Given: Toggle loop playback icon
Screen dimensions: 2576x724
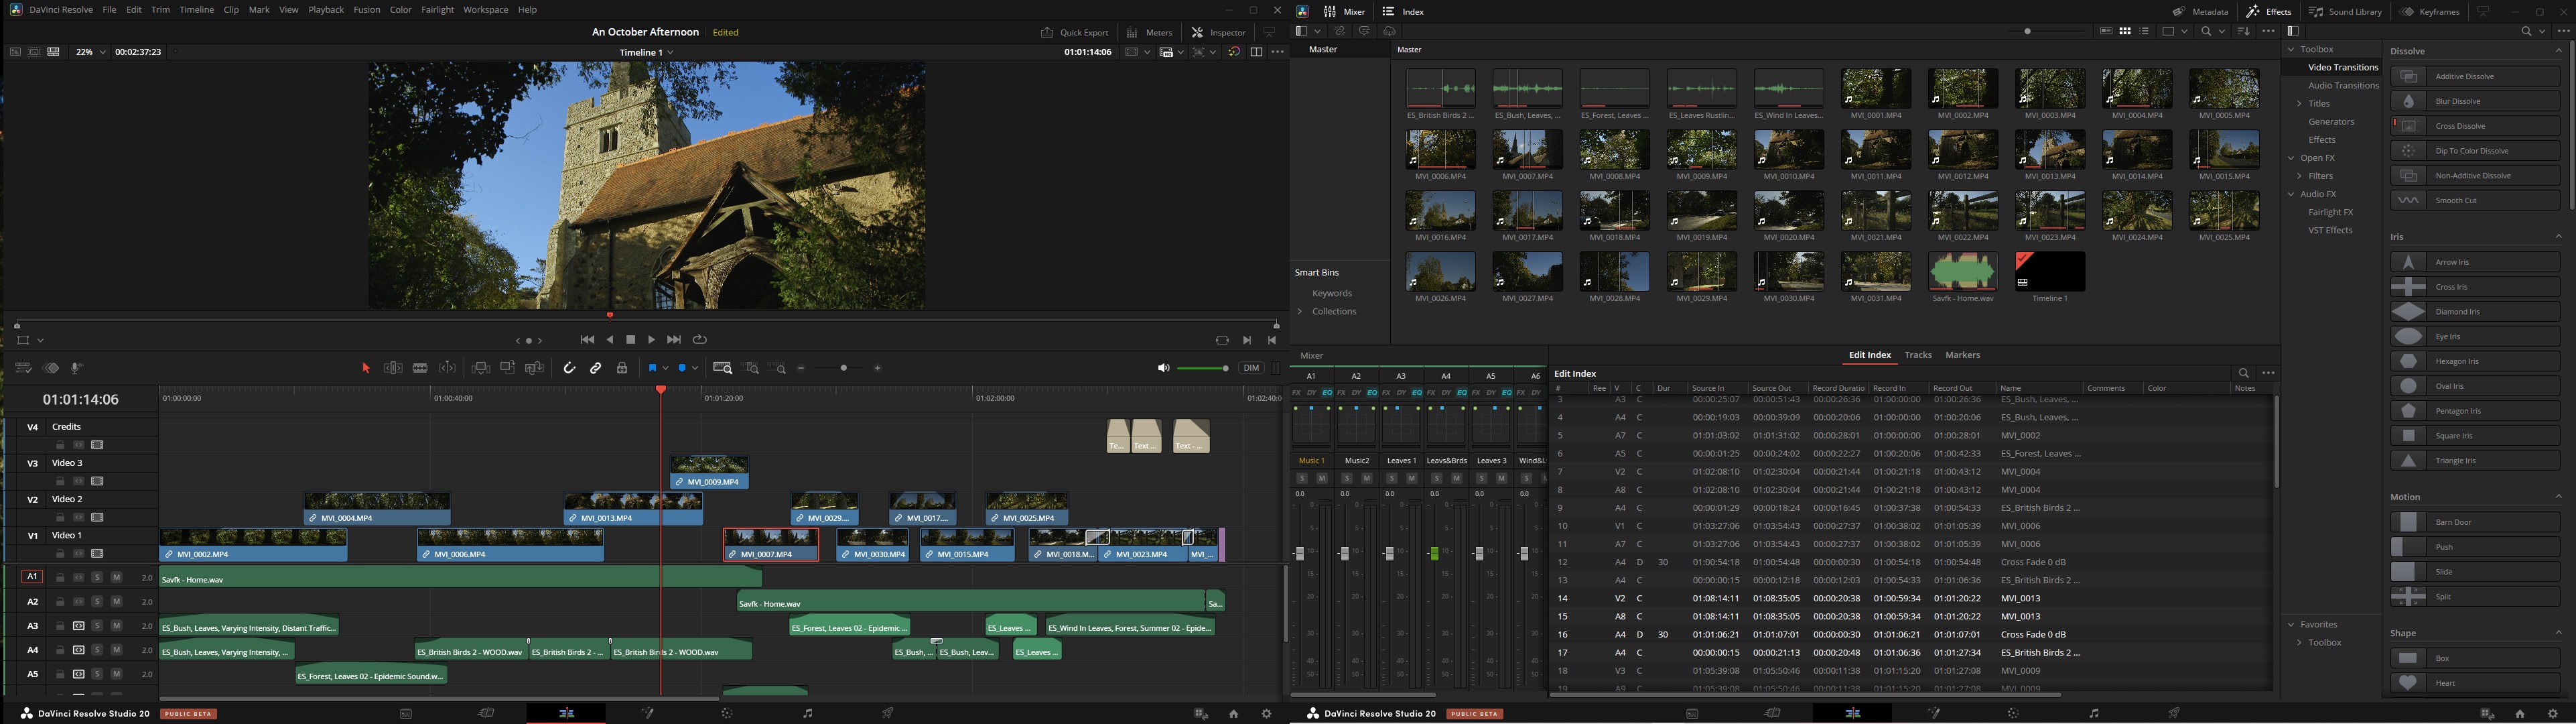Looking at the screenshot, I should 700,340.
